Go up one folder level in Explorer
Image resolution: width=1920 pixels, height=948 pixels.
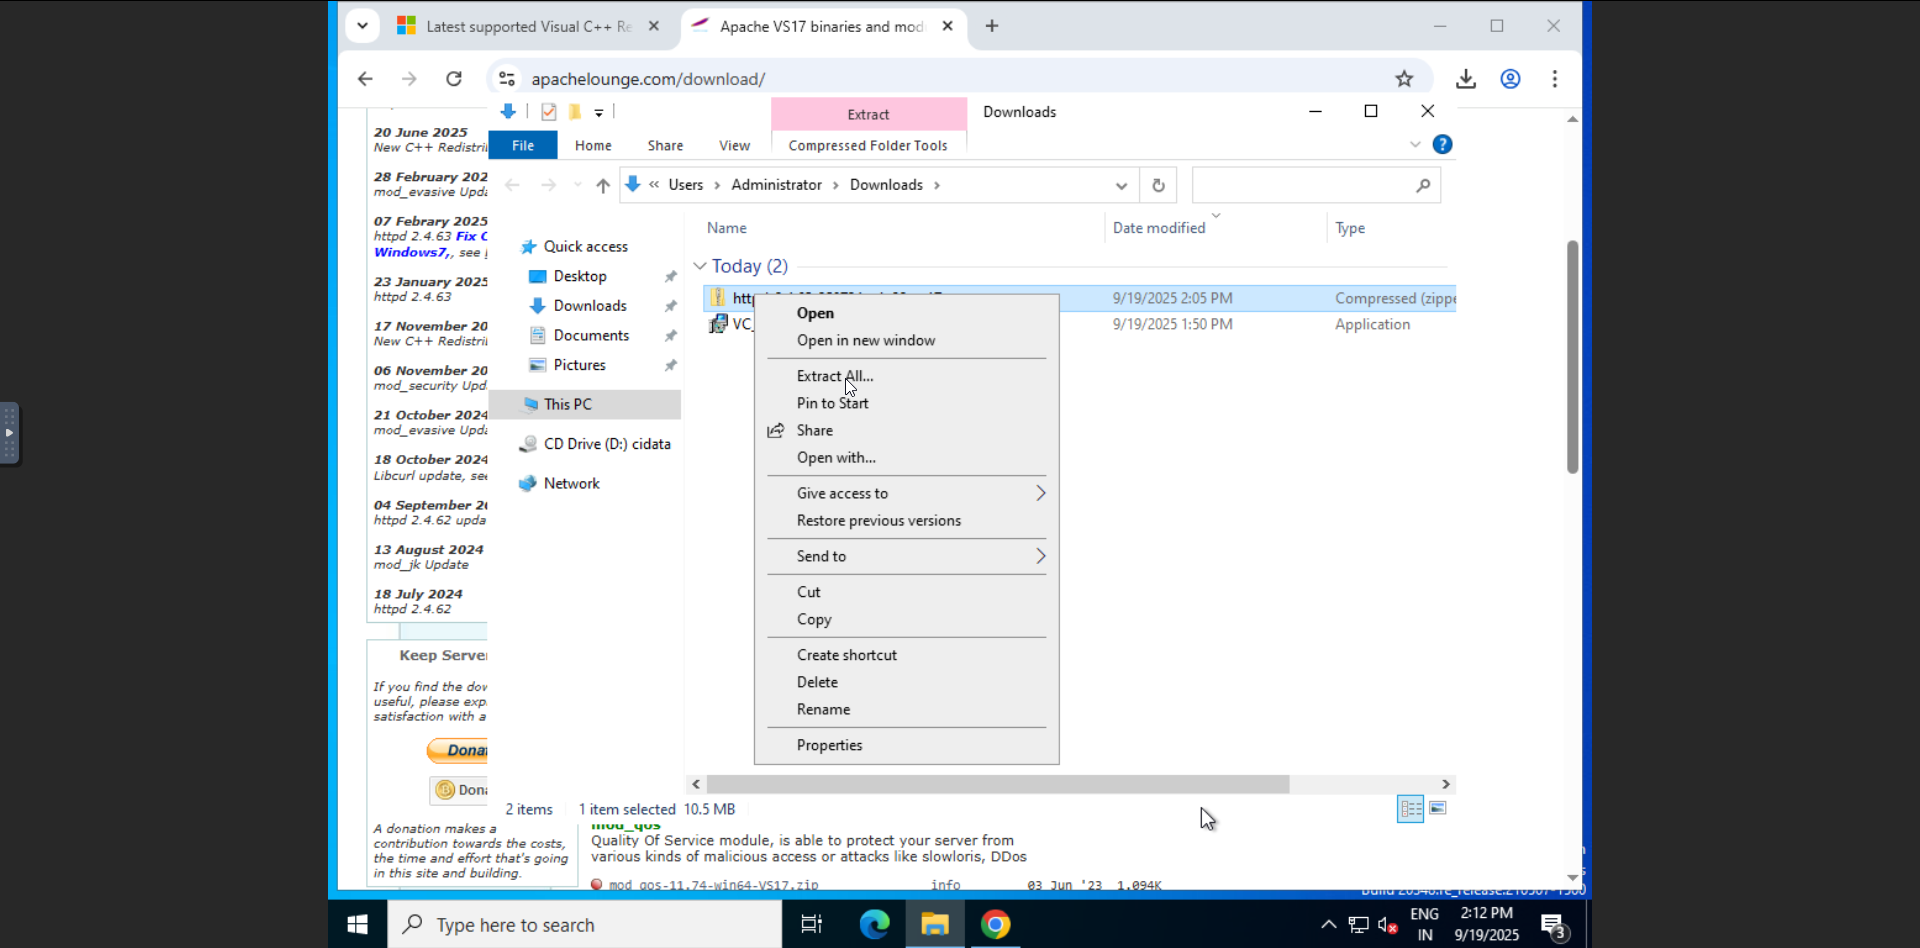[603, 185]
